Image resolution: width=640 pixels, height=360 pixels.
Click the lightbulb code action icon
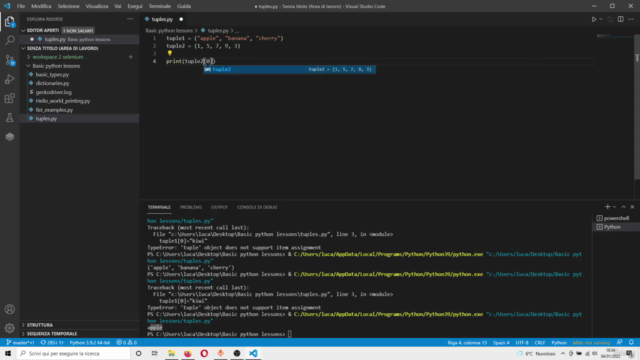169,53
